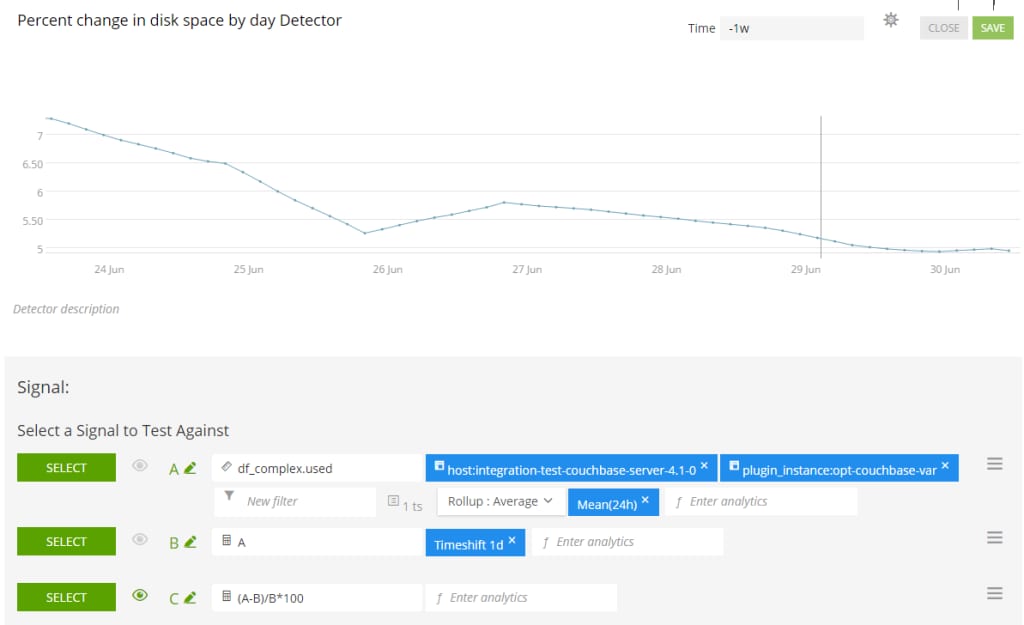Click the pencil edit icon for signal A
The image size is (1024, 625).
click(x=190, y=468)
